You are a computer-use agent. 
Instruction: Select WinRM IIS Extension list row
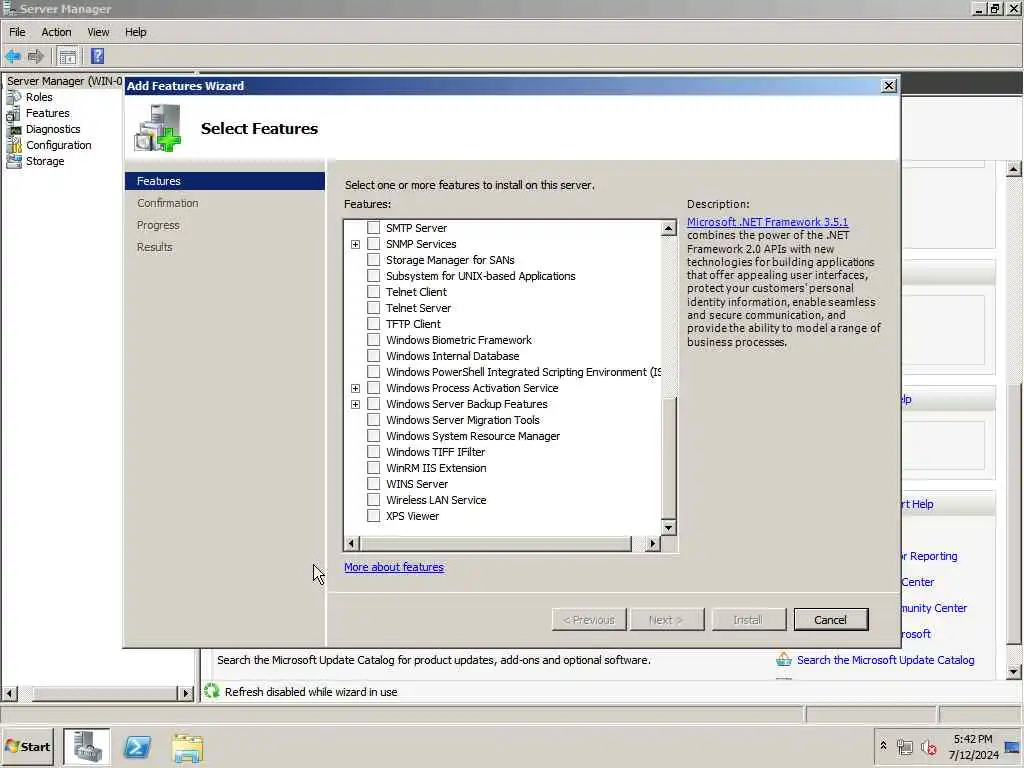pos(436,468)
